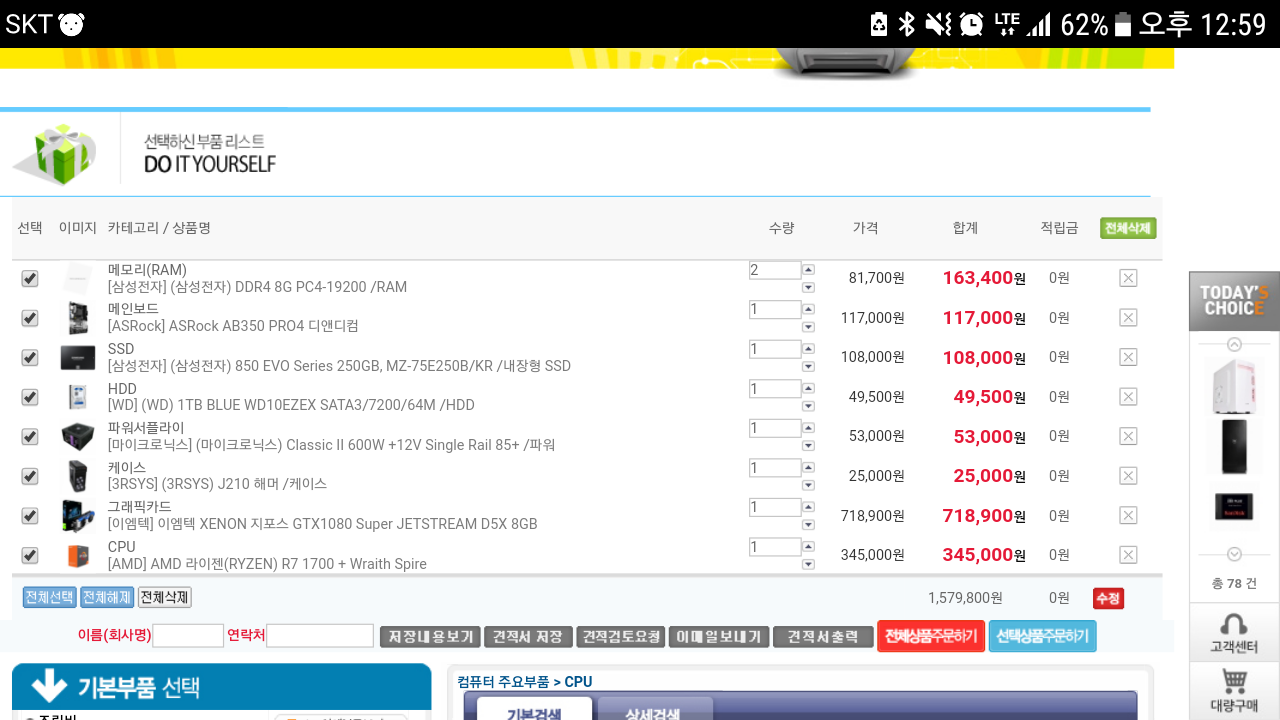The width and height of the screenshot is (1280, 720).
Task: Focus the 이름(회사명) input field
Action: coord(188,636)
